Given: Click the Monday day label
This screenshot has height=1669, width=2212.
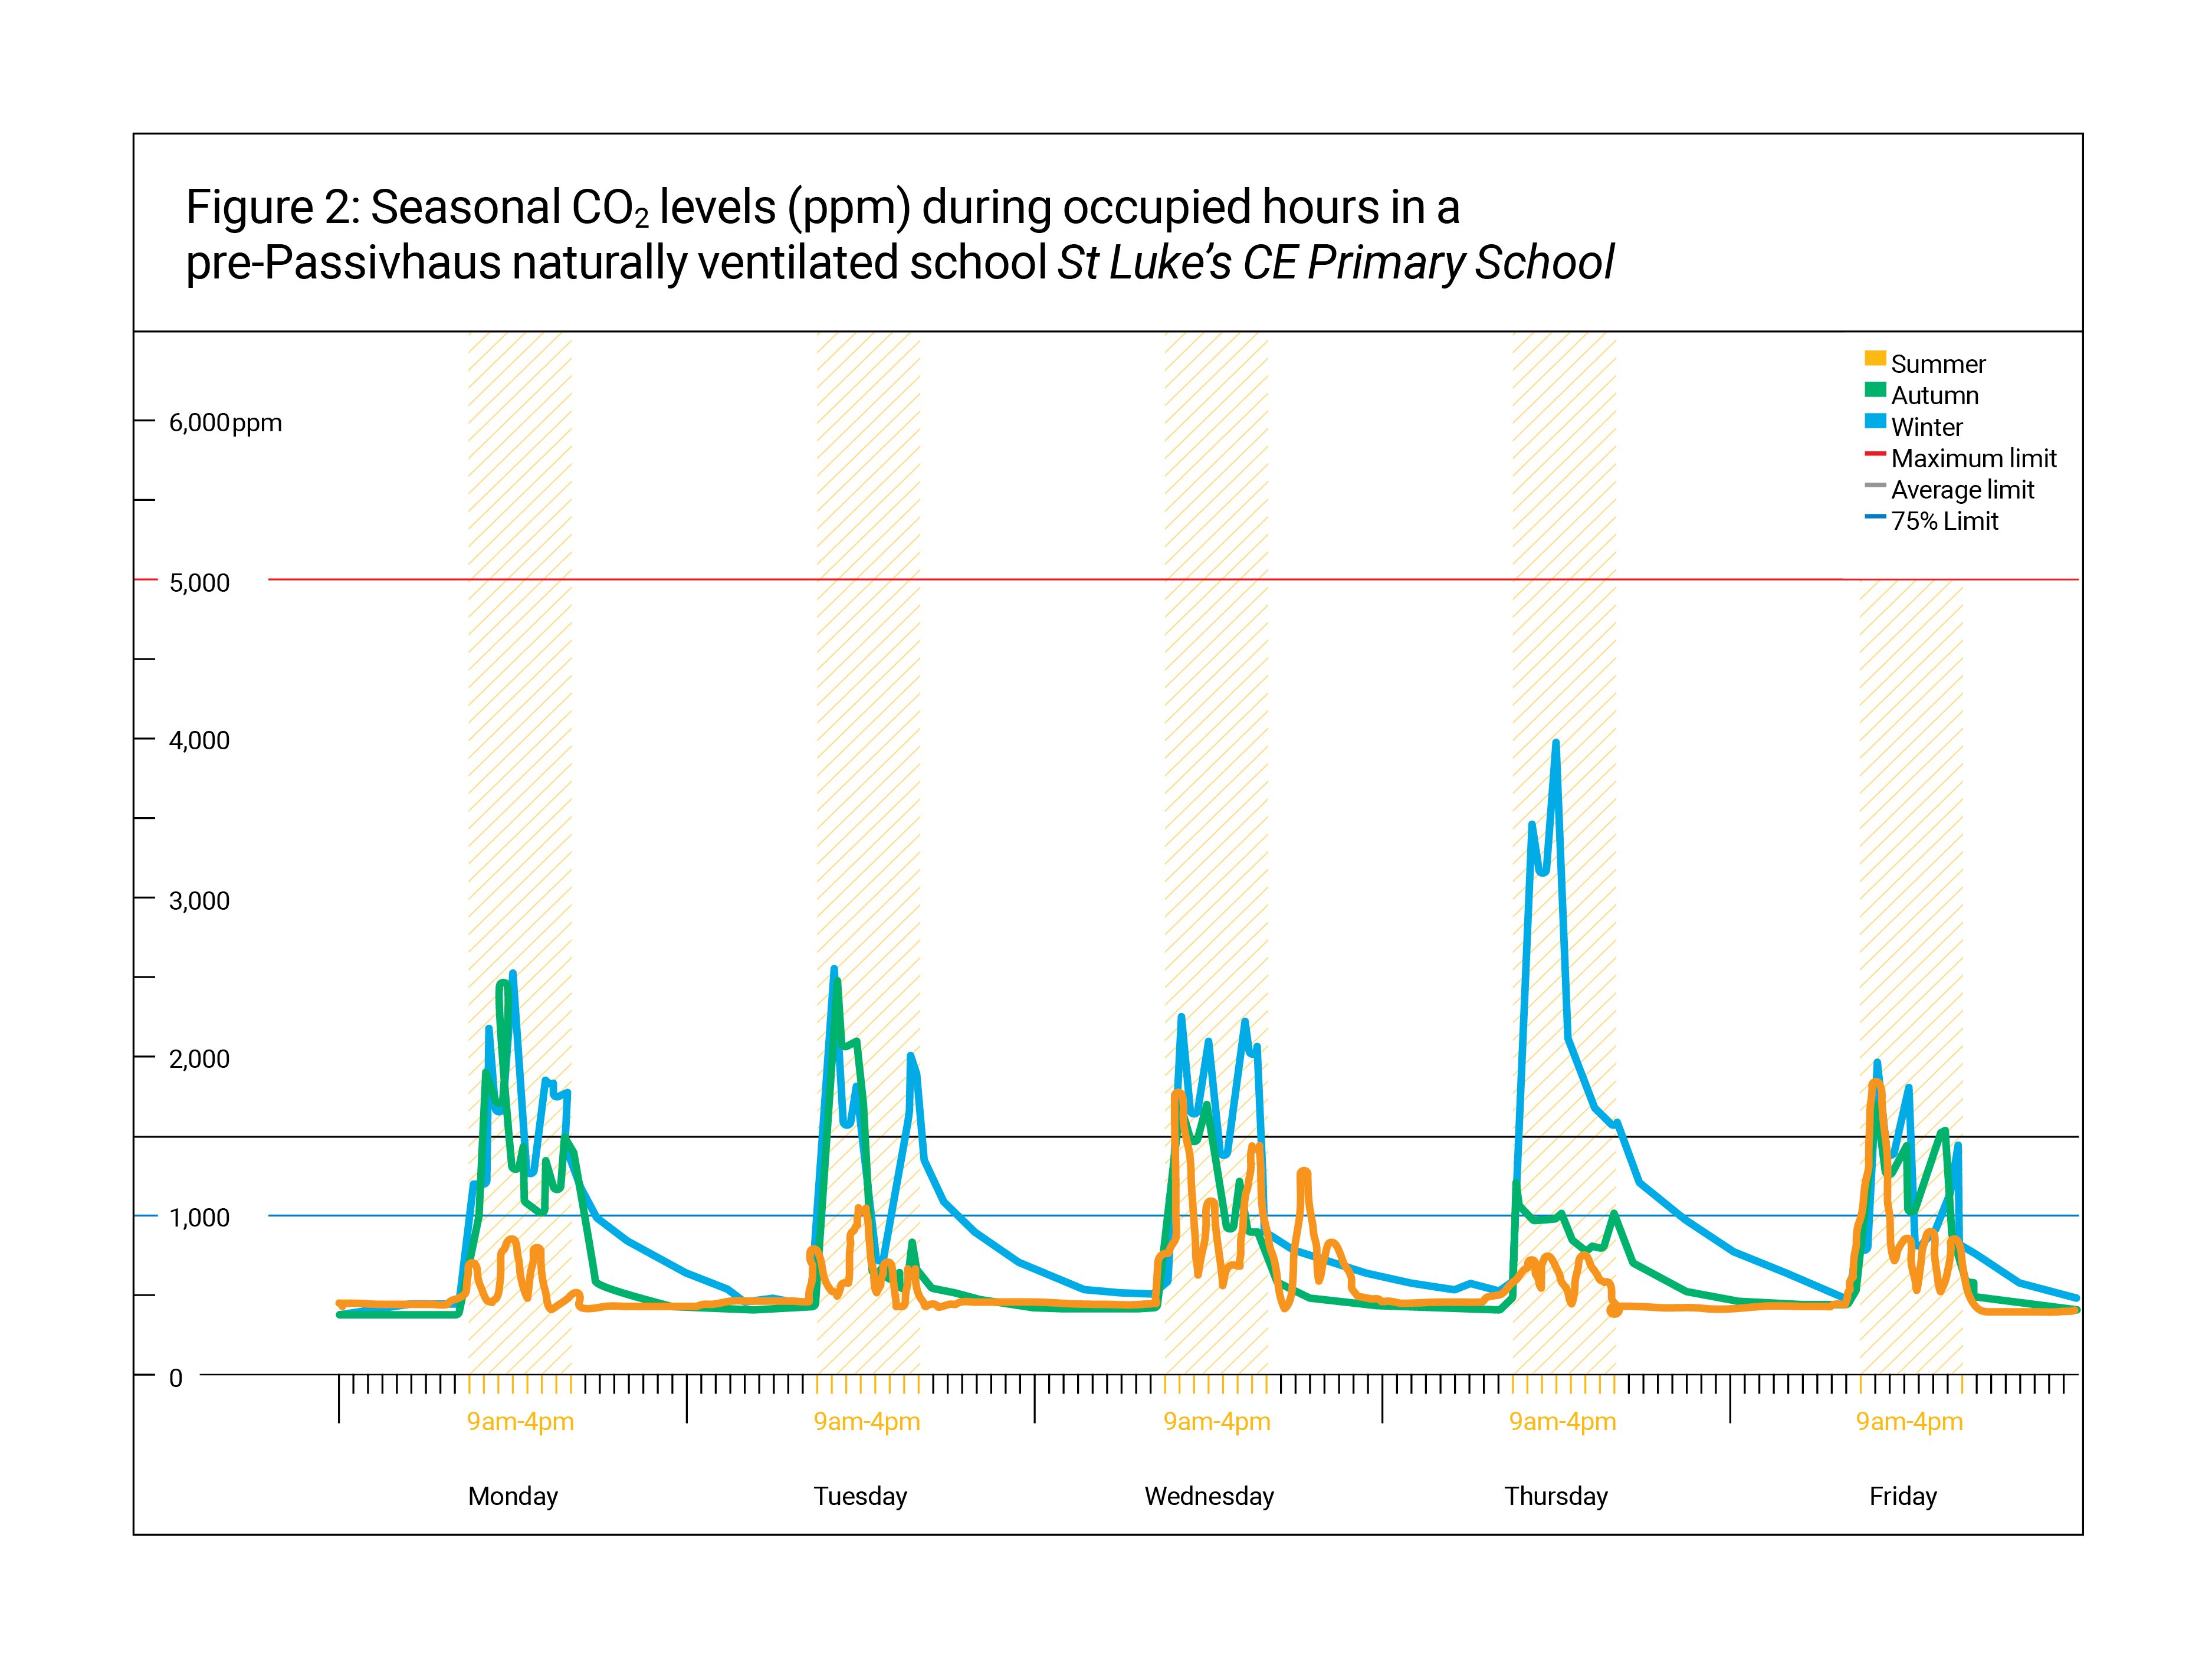Looking at the screenshot, I should pyautogui.click(x=513, y=1496).
